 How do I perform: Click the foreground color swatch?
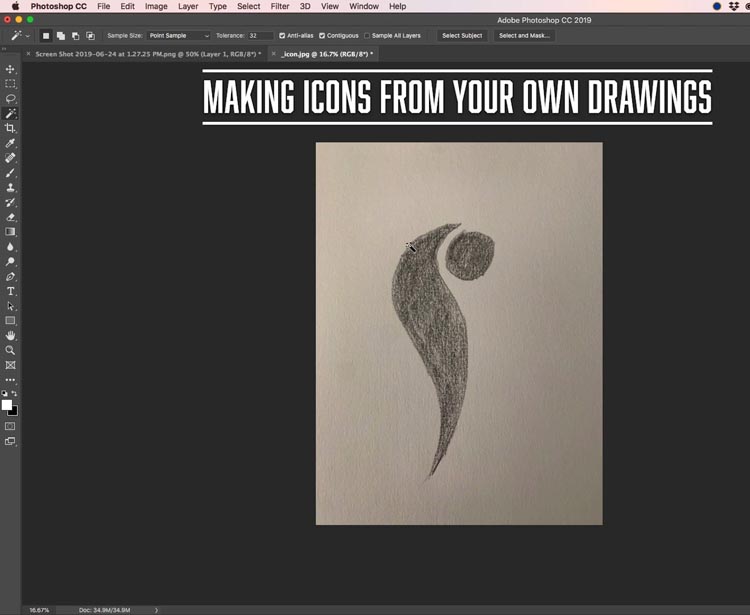(x=7, y=405)
